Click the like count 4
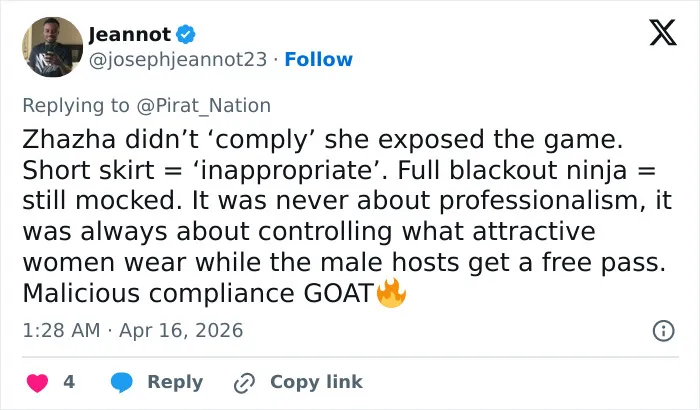 (x=69, y=382)
